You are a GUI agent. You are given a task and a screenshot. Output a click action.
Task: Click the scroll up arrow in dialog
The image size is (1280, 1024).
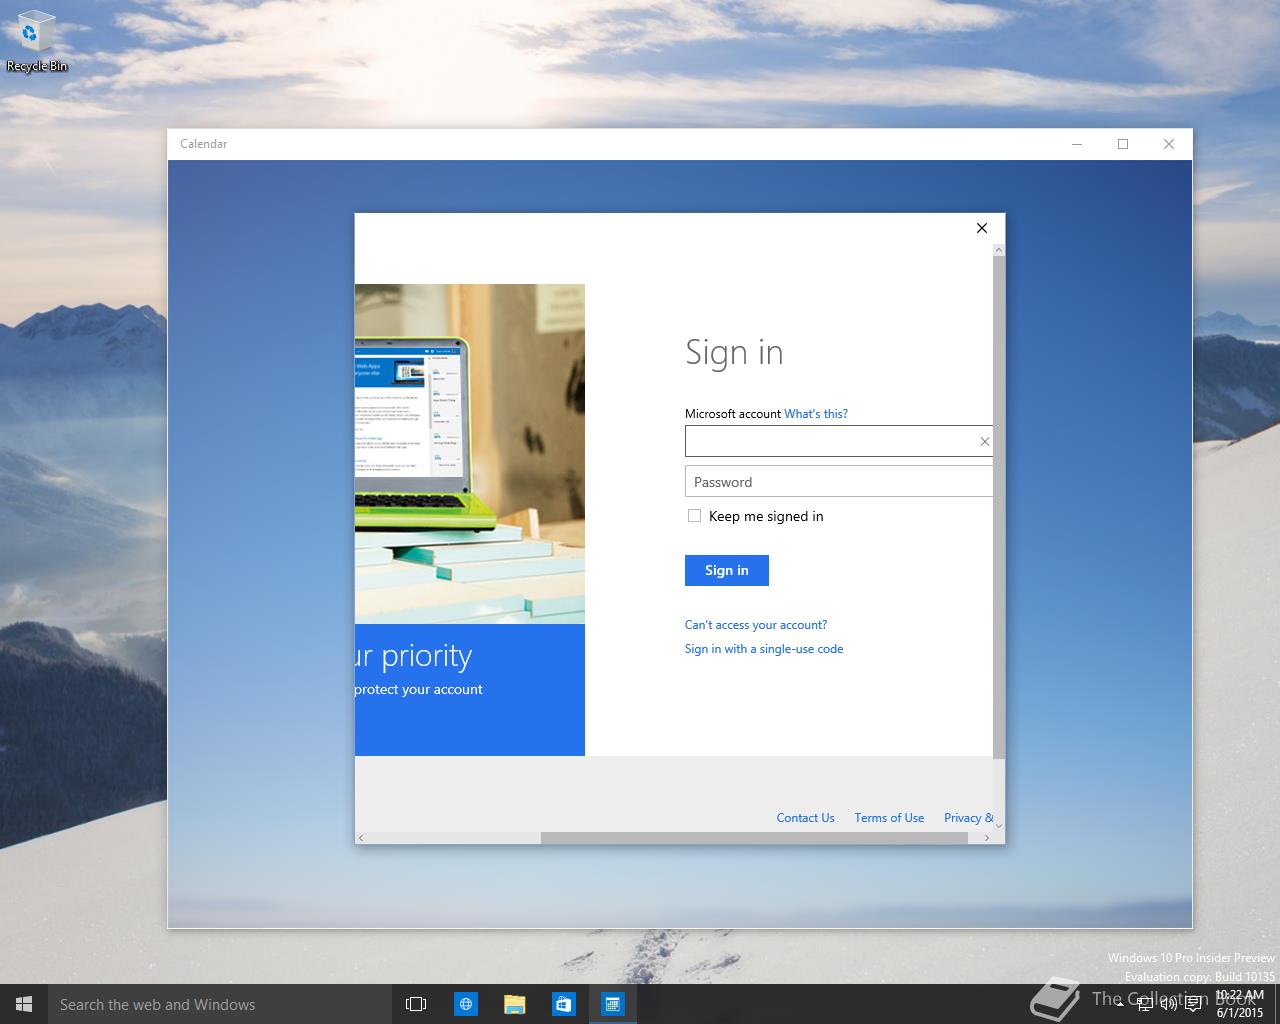tap(999, 249)
